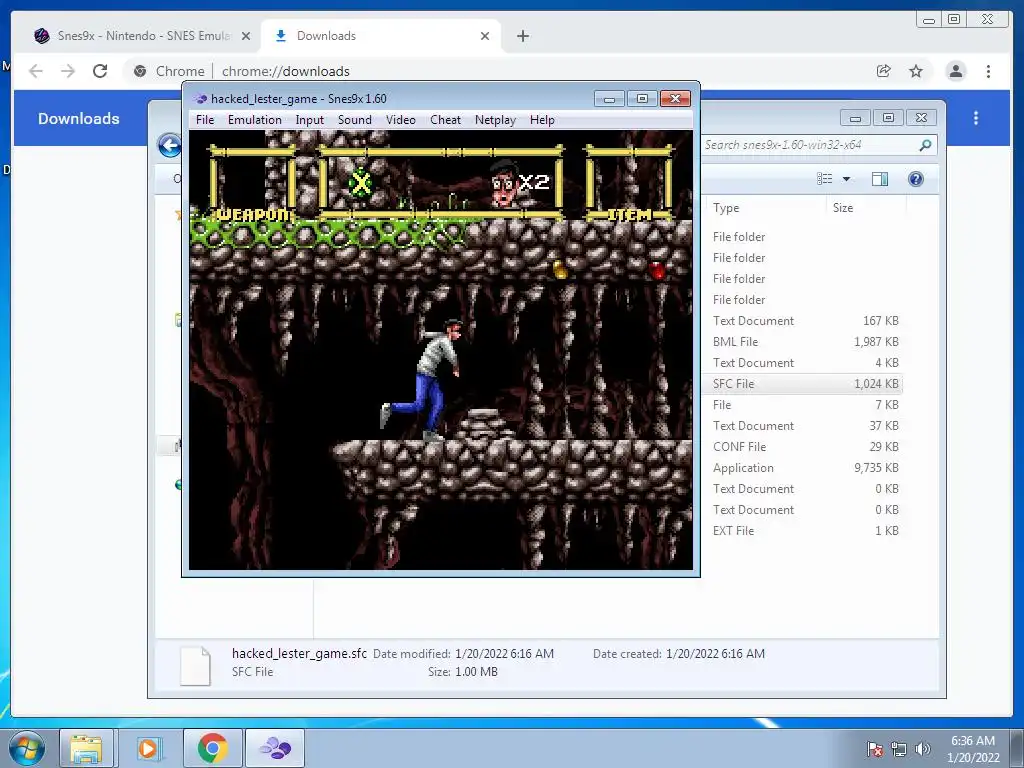This screenshot has width=1024, height=768.
Task: Select the Text Document row of 167 KB
Action: pyautogui.click(x=805, y=321)
